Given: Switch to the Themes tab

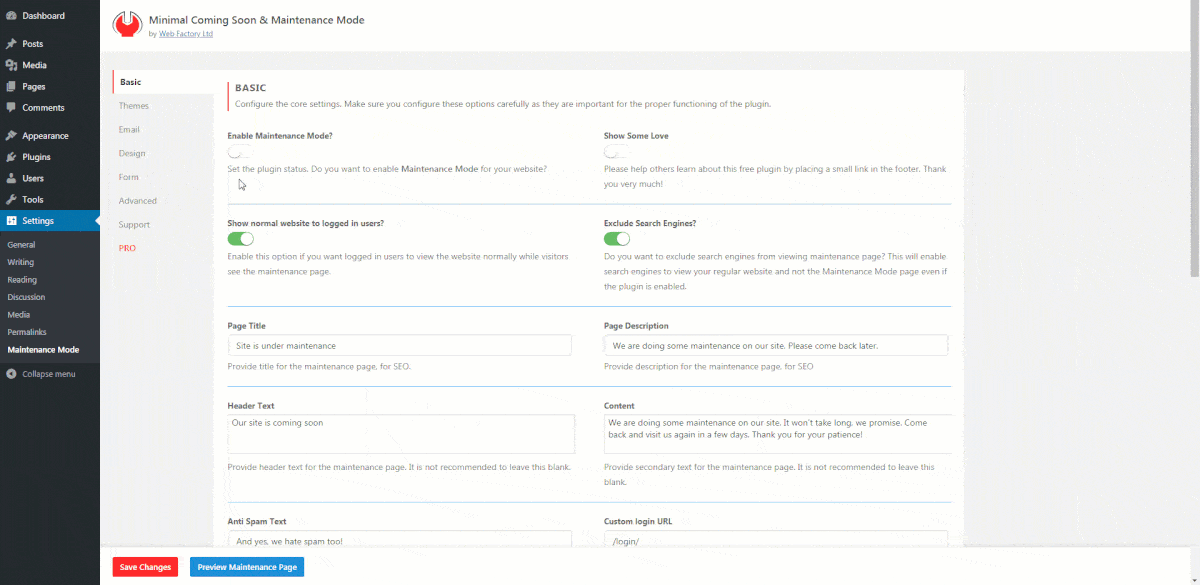Looking at the screenshot, I should point(133,105).
